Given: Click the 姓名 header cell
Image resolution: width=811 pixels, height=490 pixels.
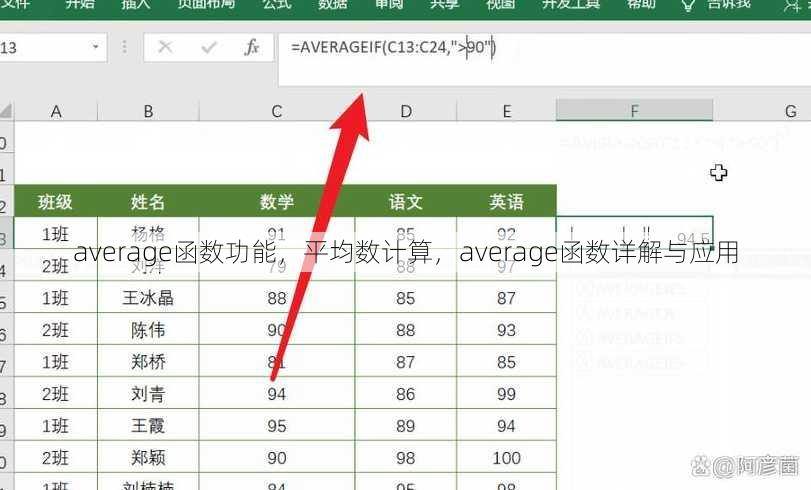Looking at the screenshot, I should [x=148, y=201].
